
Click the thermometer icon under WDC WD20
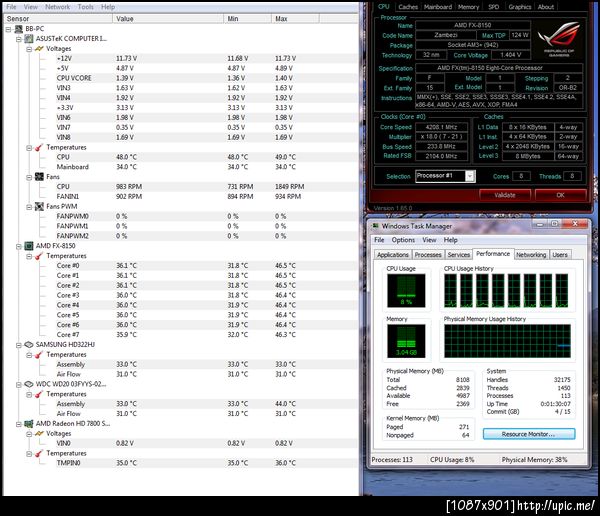[39, 394]
